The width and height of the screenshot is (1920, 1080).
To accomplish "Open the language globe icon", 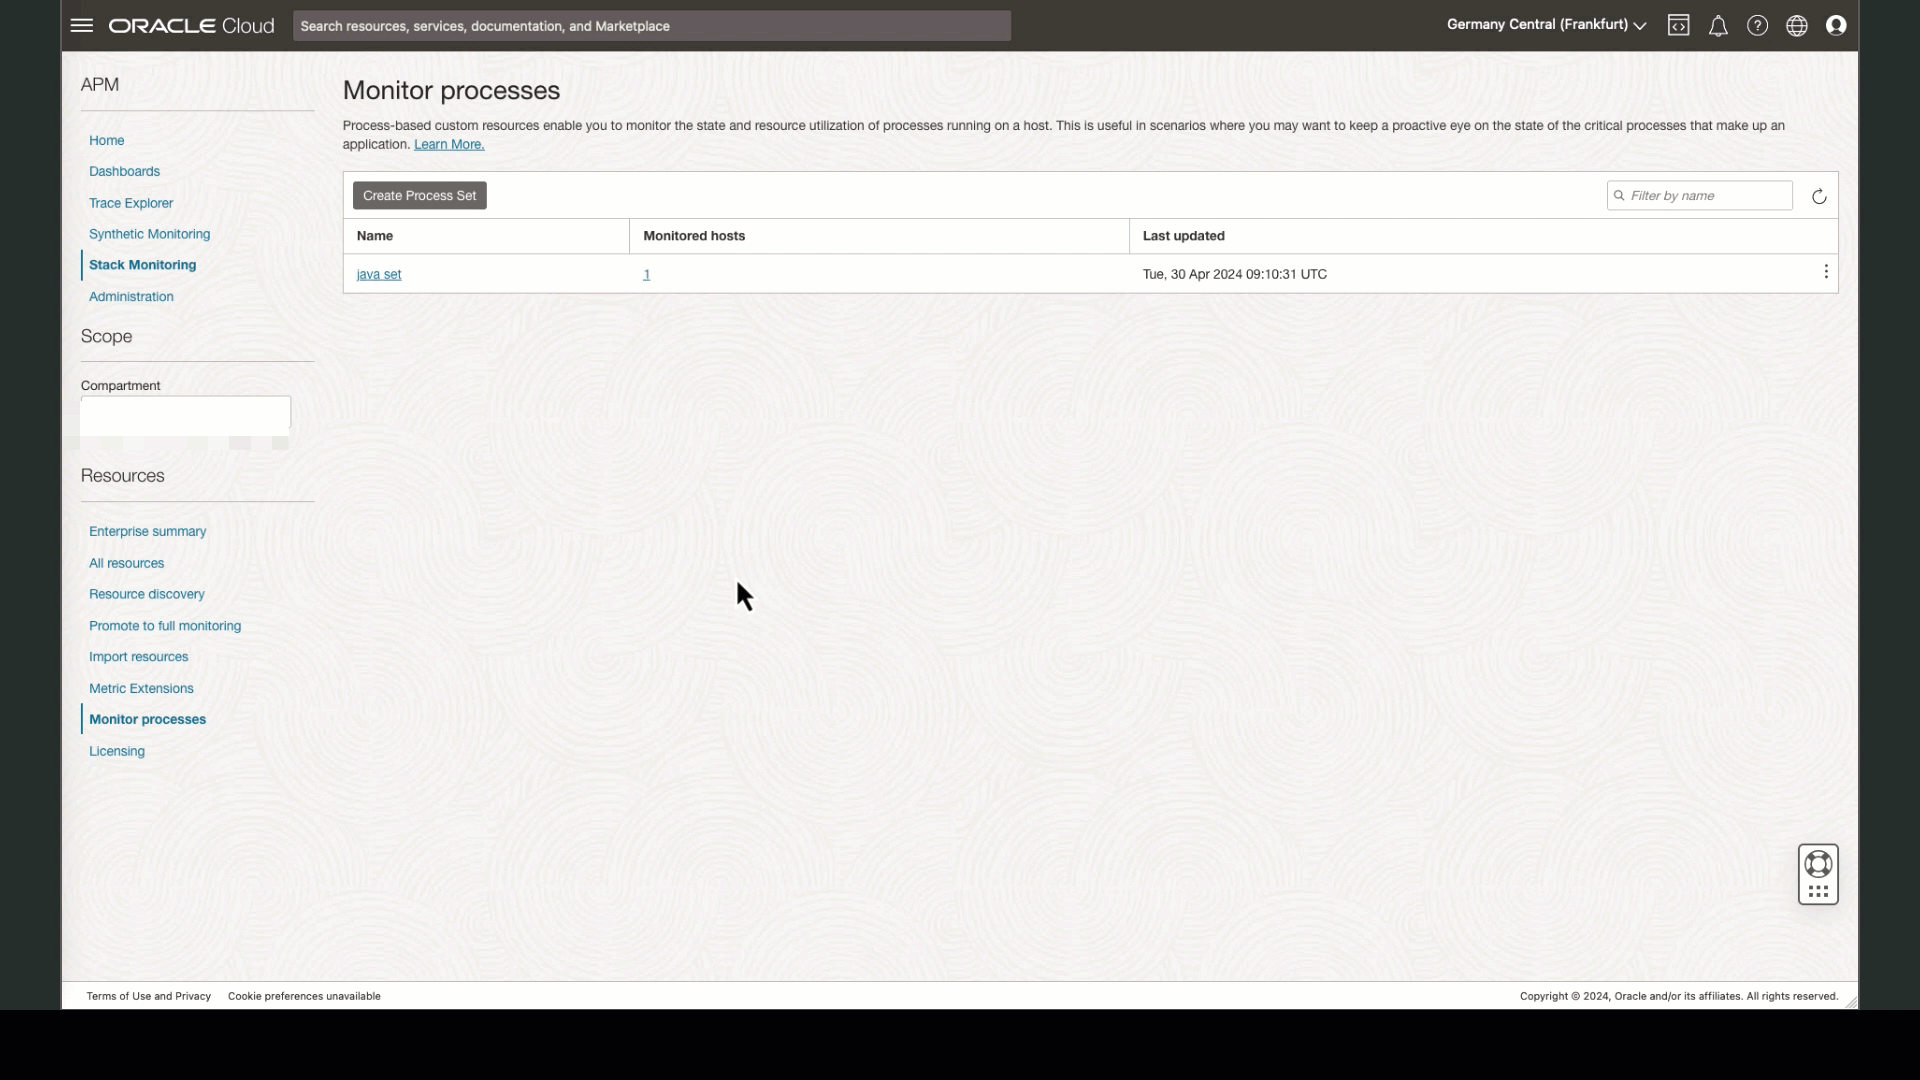I will coord(1797,26).
